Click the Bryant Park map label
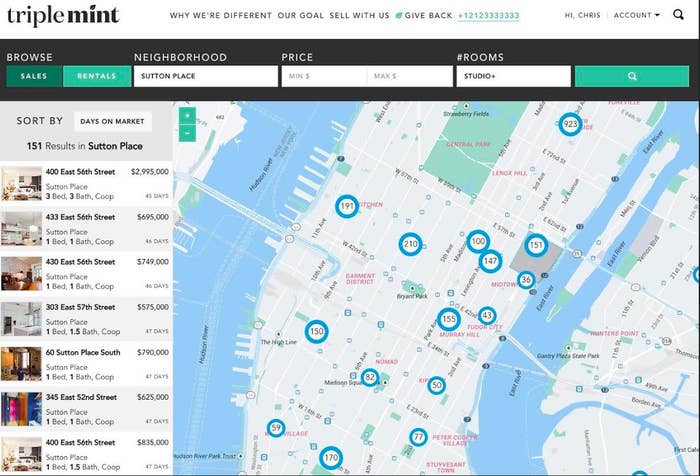Viewport: 700px width, 476px height. pyautogui.click(x=412, y=296)
